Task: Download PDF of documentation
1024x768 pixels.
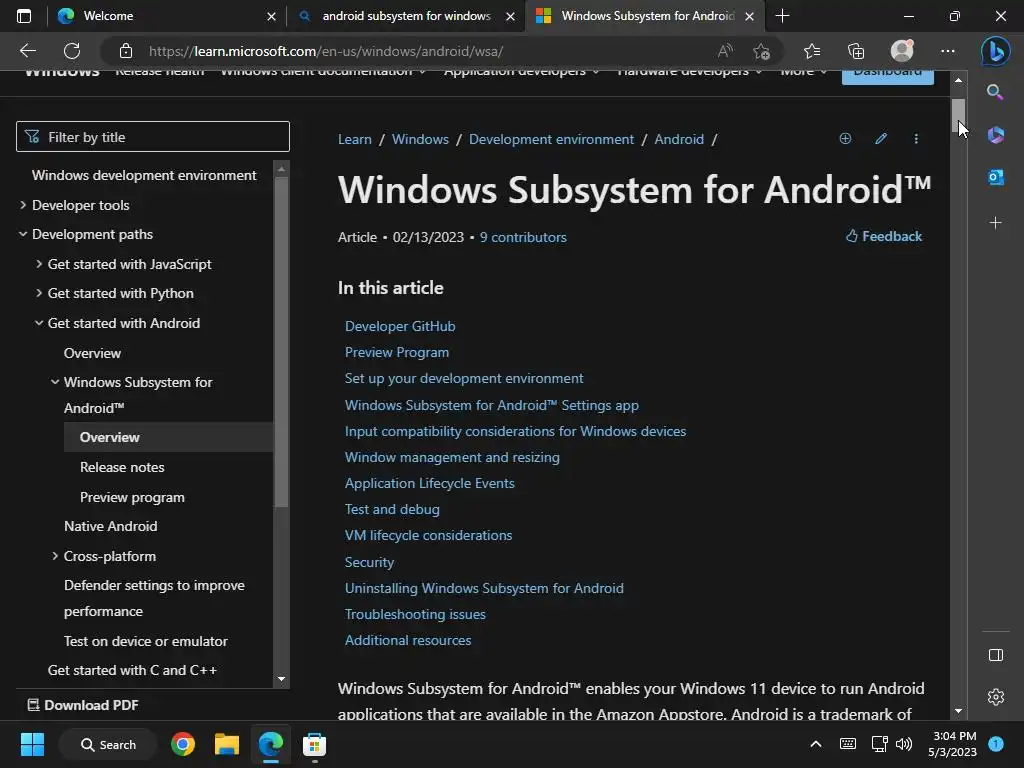Action: 83,705
